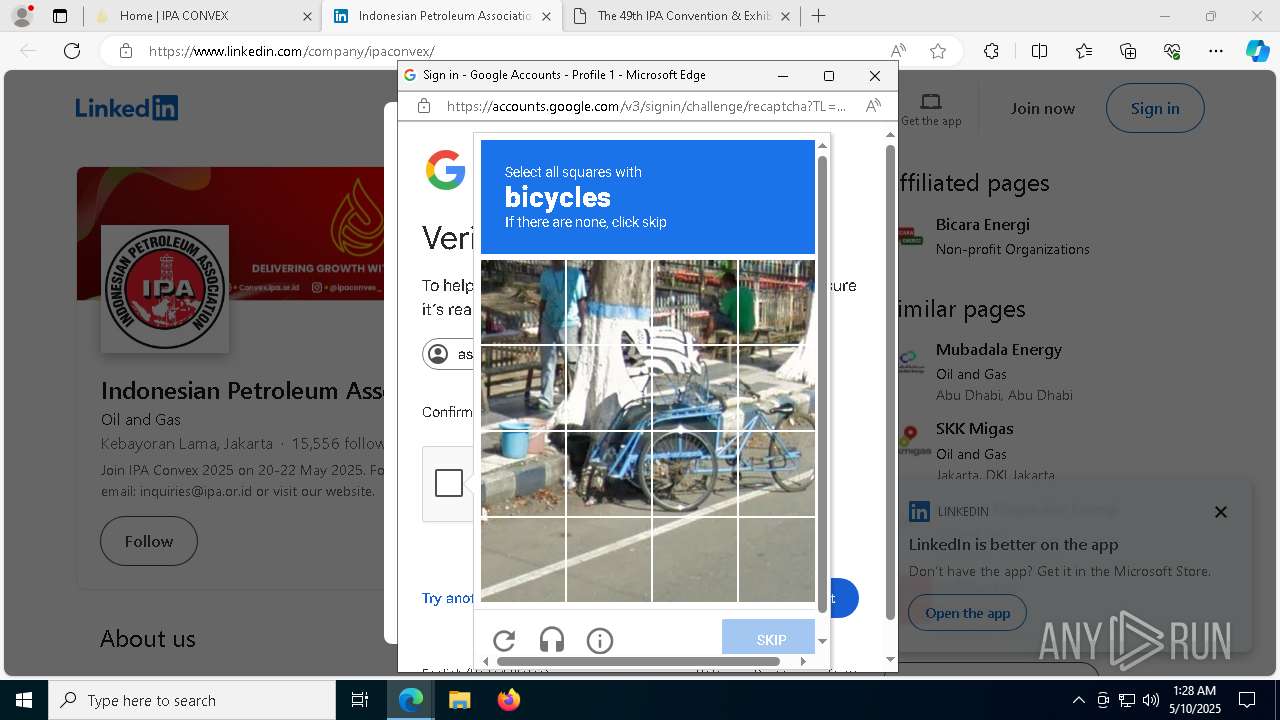Viewport: 1280px width, 720px height.
Task: Switch to the Indonesian Petroleum Association tab
Action: point(443,16)
